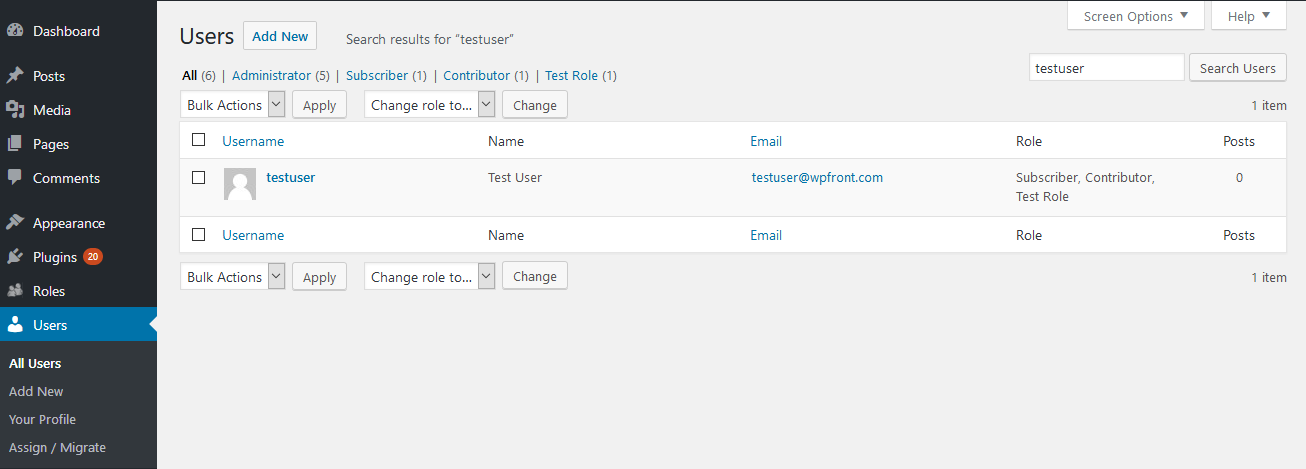Viewport: 1306px width, 469px height.
Task: Open the top Bulk Actions dropdown
Action: pos(233,105)
